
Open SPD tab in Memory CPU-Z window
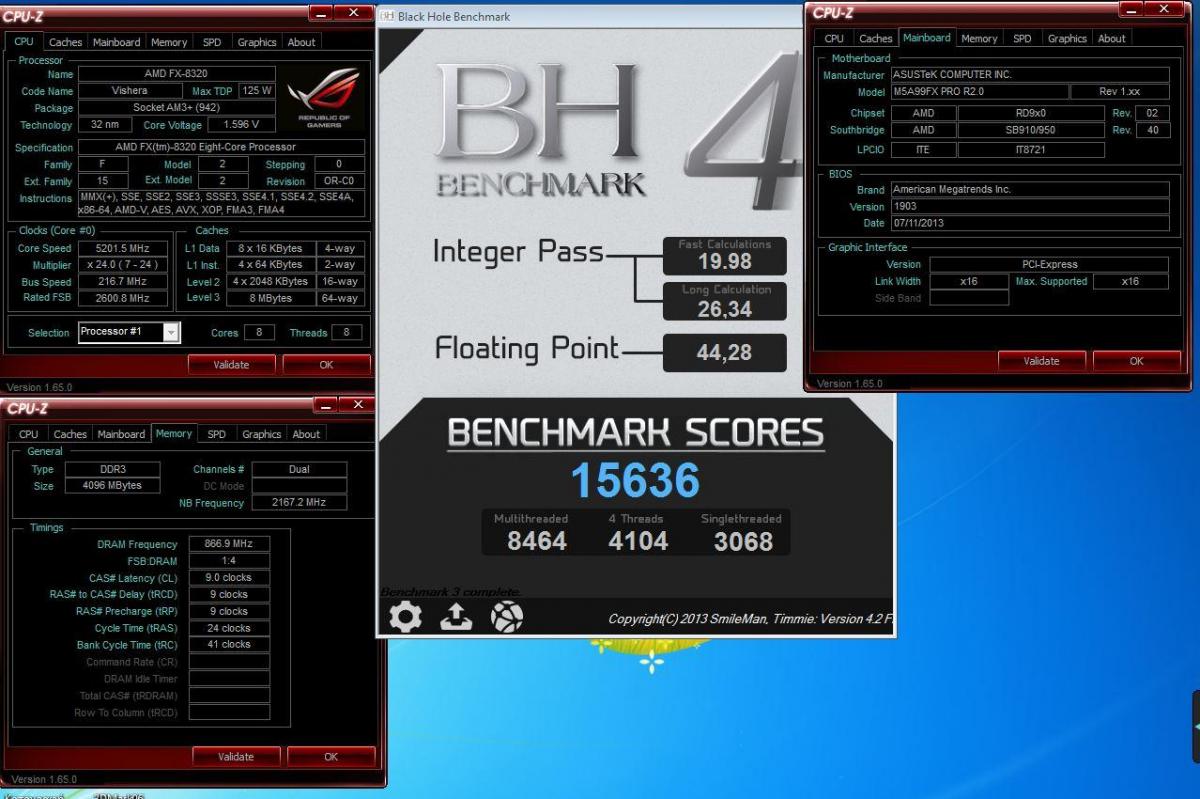(216, 434)
